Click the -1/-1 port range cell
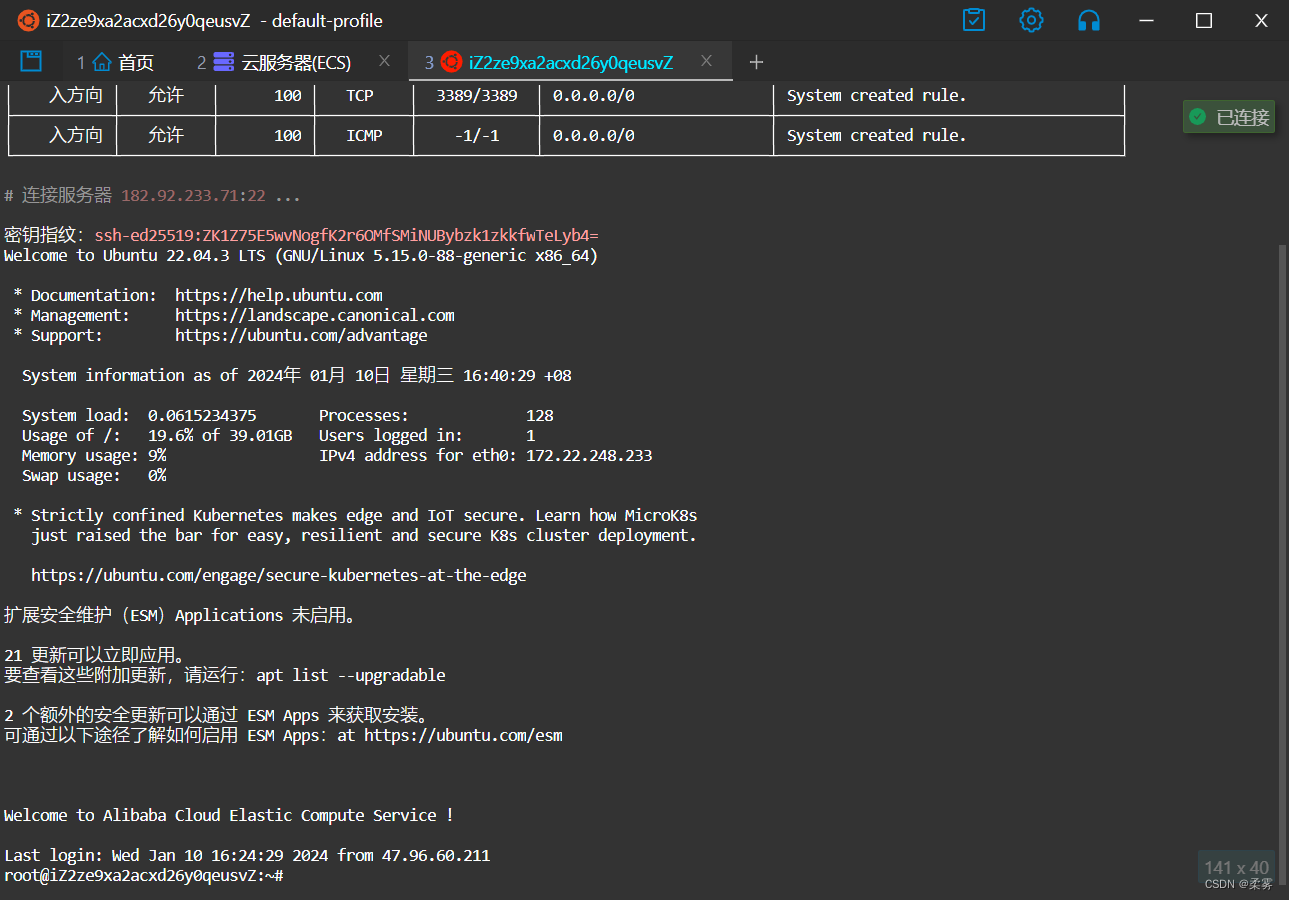1289x900 pixels. [x=477, y=135]
